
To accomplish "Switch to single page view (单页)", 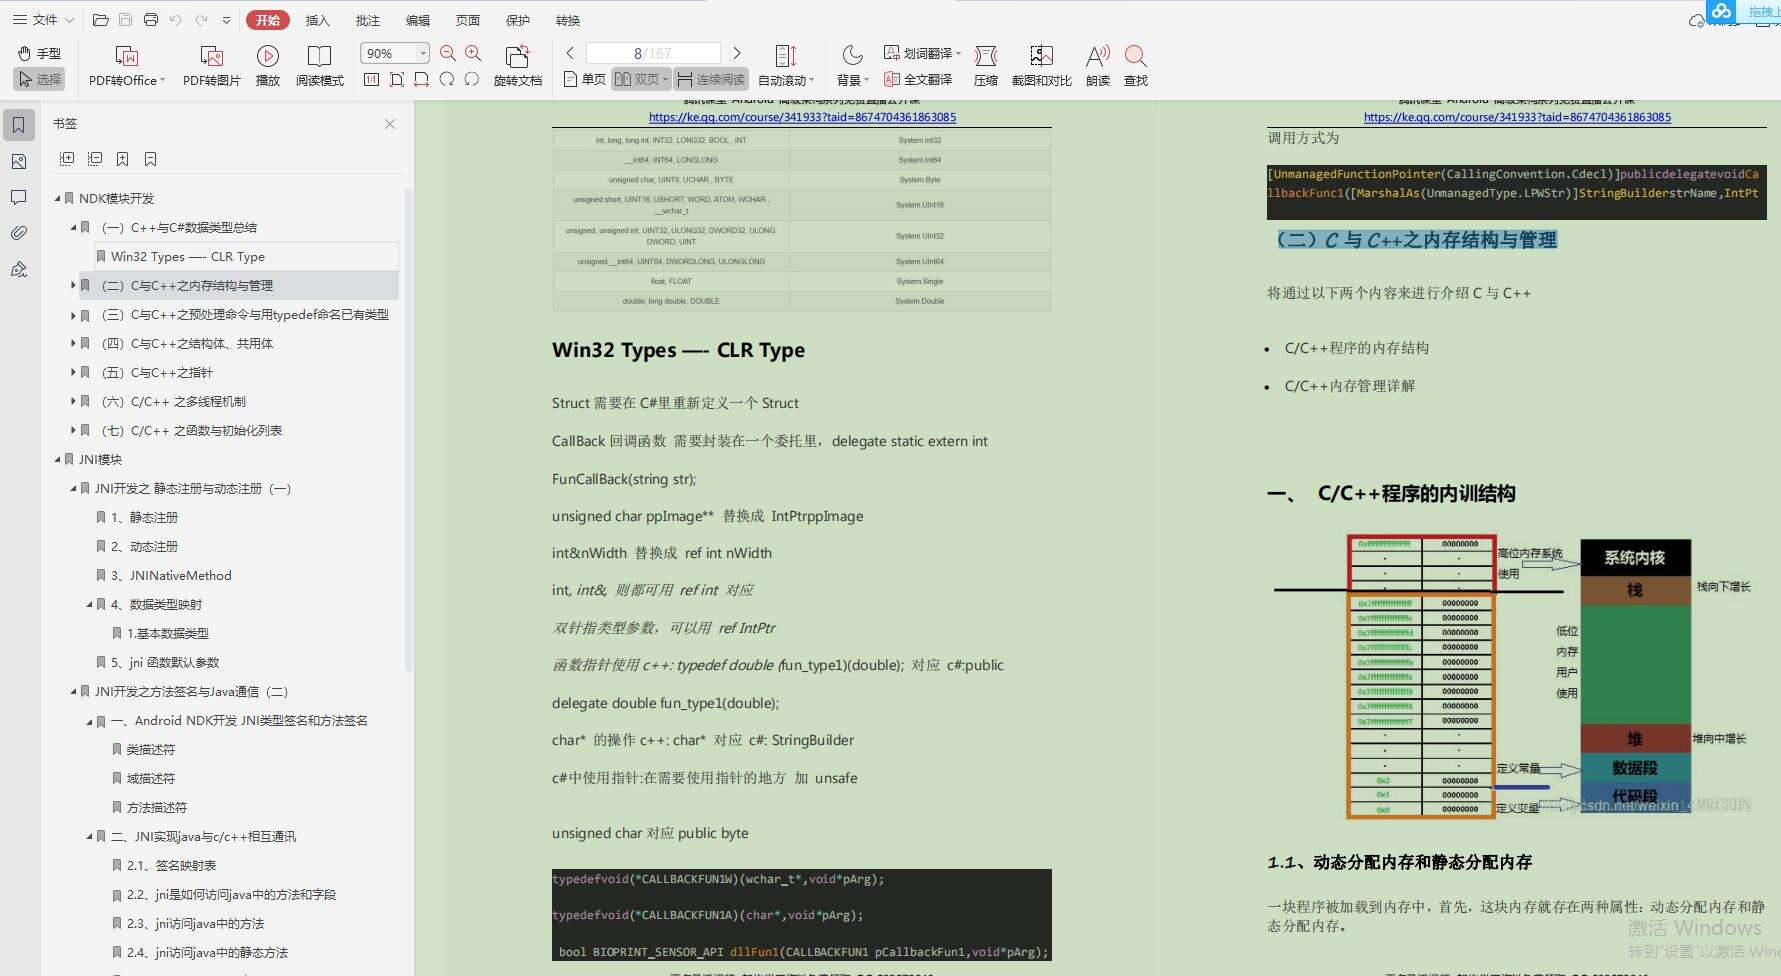I will click(x=584, y=79).
